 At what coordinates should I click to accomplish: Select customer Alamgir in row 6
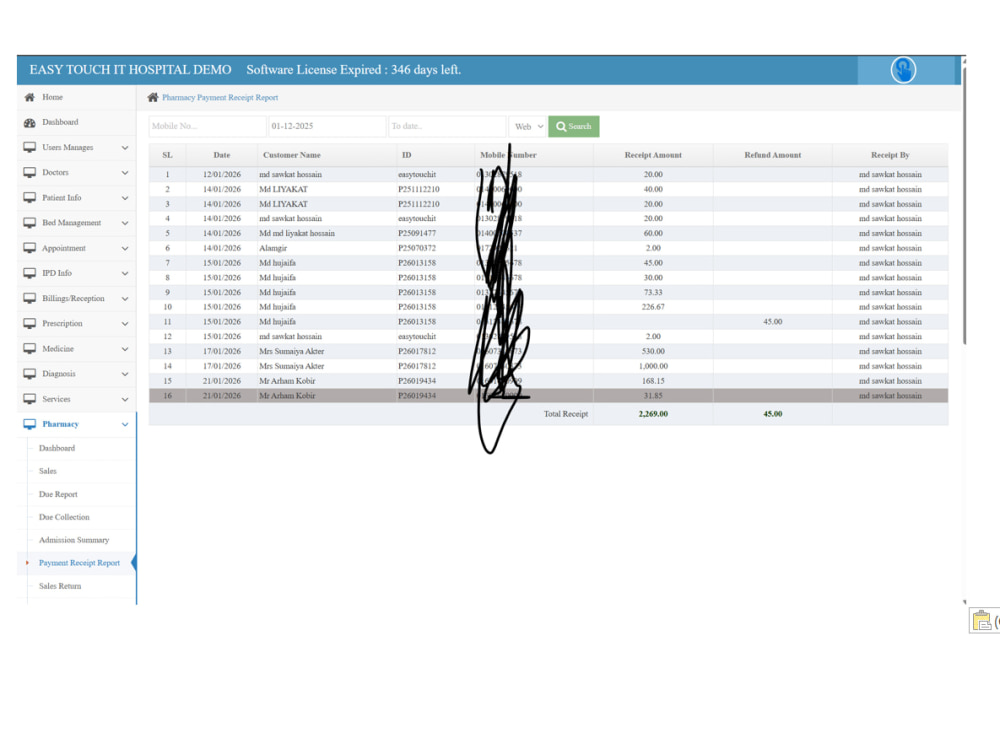tap(273, 248)
